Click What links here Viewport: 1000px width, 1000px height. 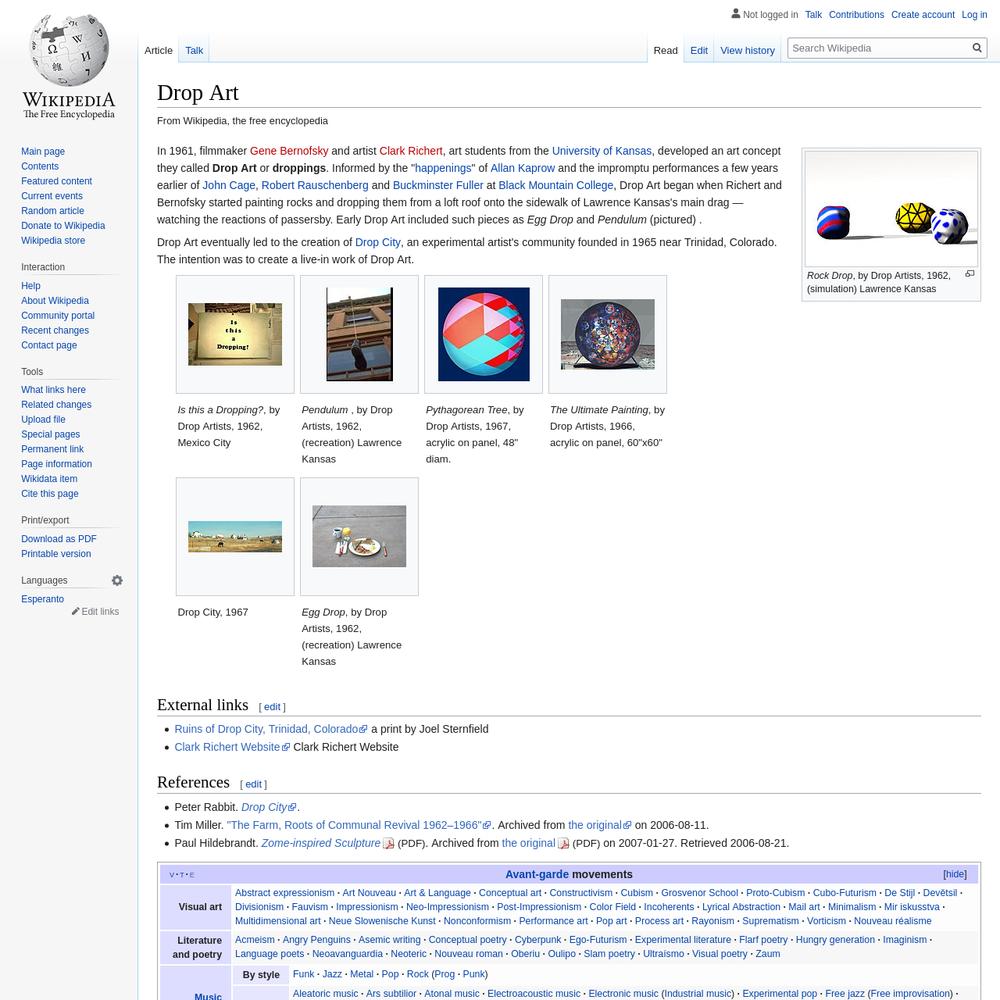click(x=53, y=390)
